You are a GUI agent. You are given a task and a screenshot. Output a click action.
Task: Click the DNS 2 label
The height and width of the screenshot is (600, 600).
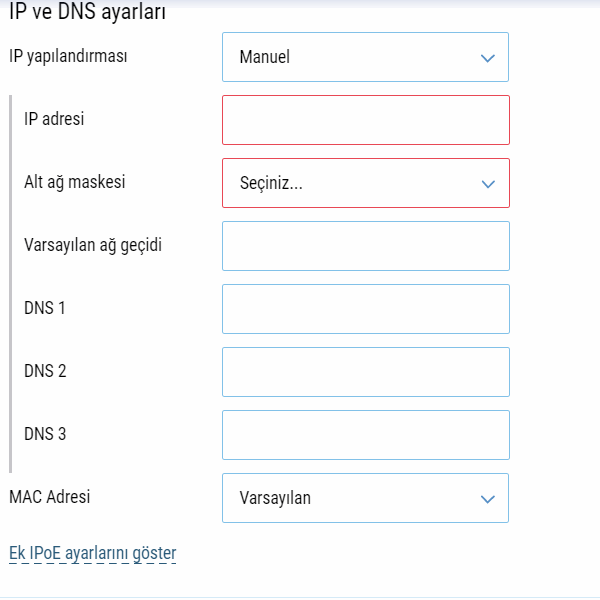click(x=45, y=371)
